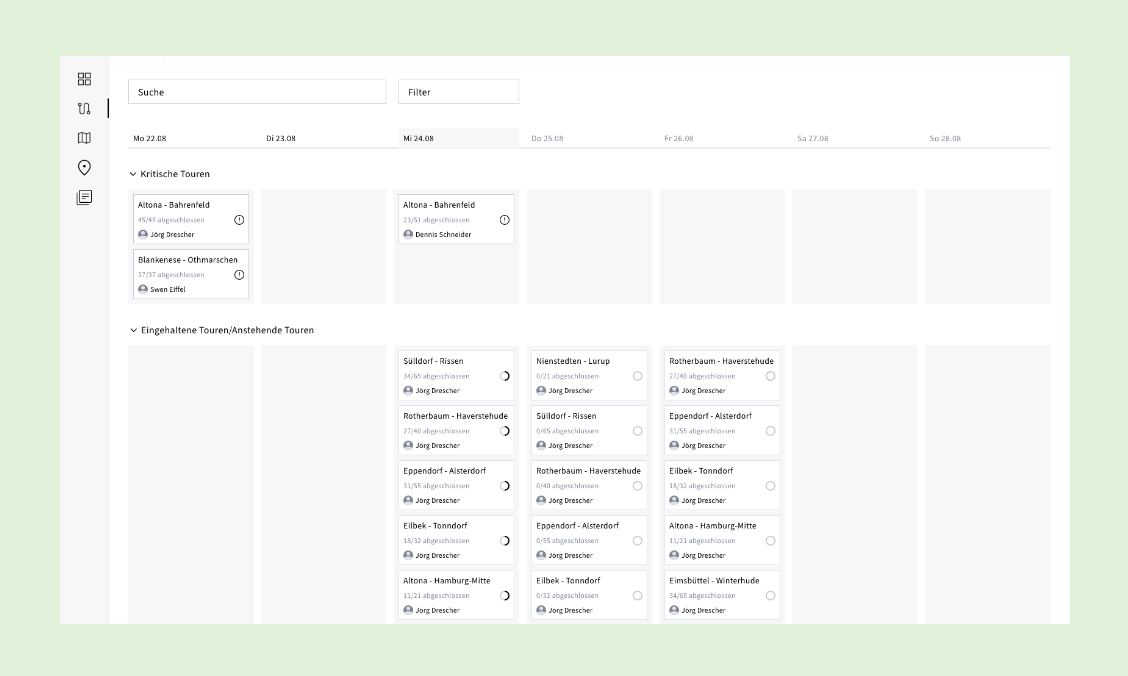Open the folded map icon in sidebar

coord(84,138)
